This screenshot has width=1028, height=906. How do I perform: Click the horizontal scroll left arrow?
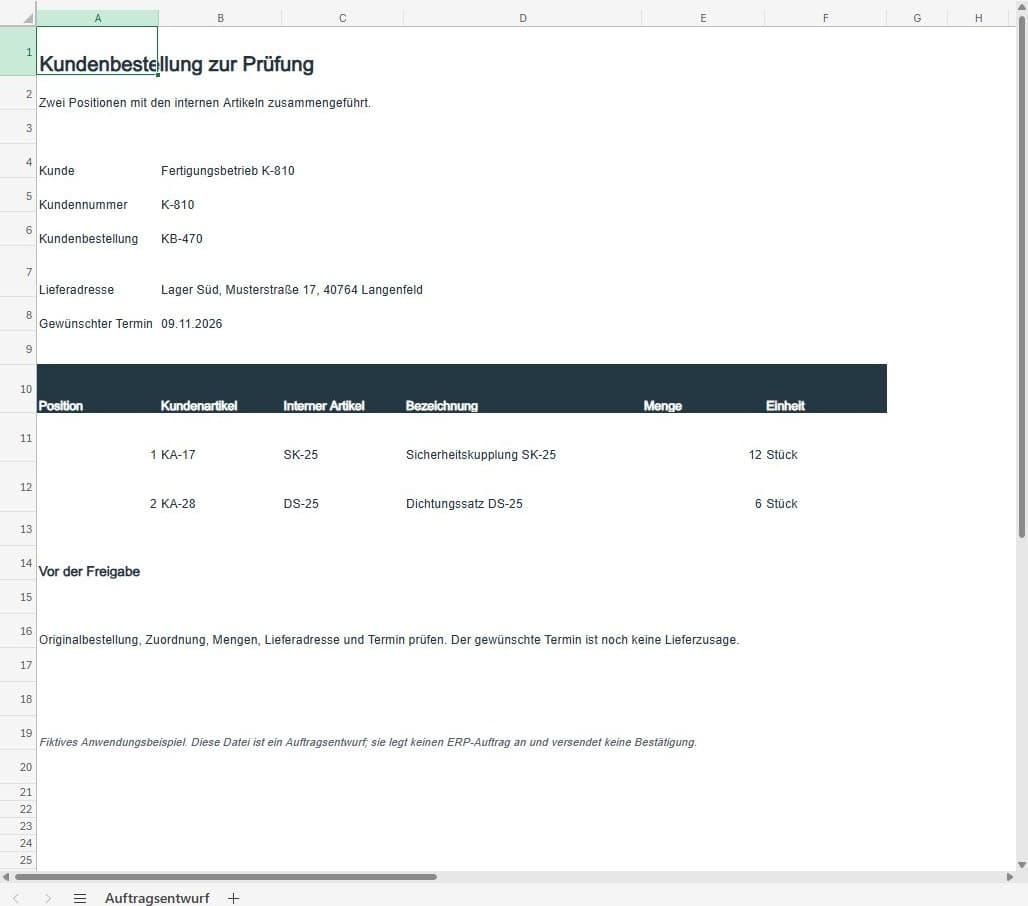click(x=6, y=876)
